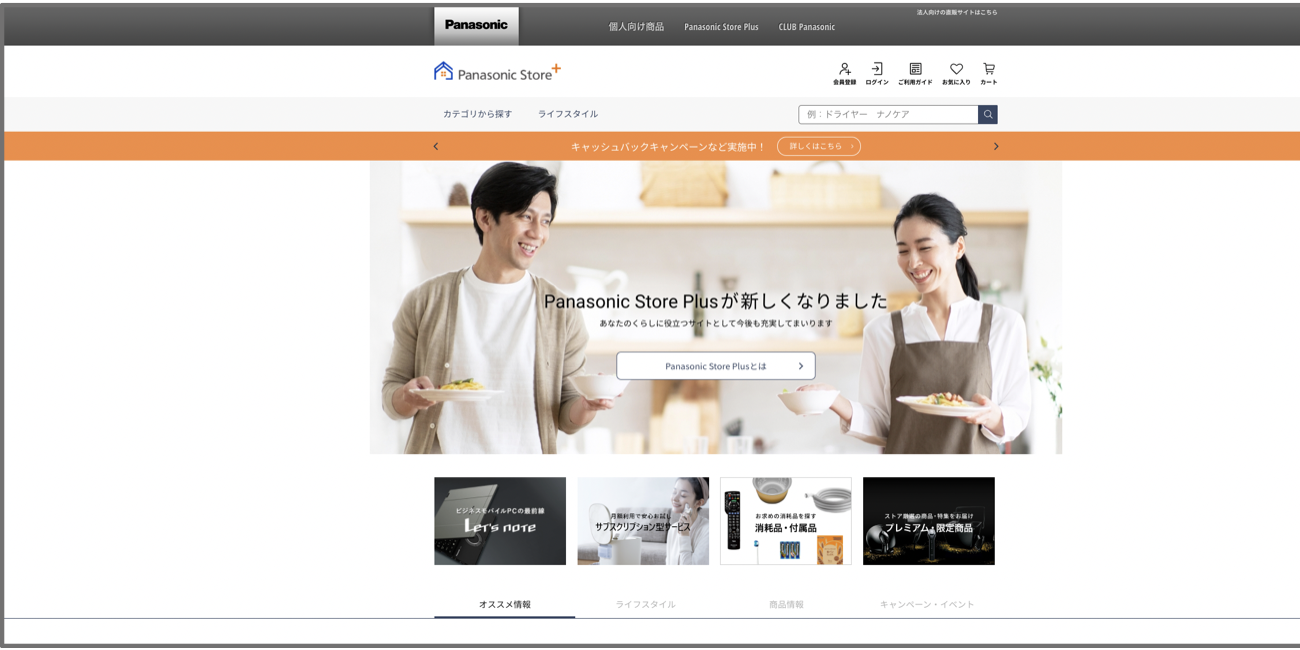Image resolution: width=1300 pixels, height=650 pixels.
Task: Switch to the オススメ情報 tab
Action: click(505, 604)
